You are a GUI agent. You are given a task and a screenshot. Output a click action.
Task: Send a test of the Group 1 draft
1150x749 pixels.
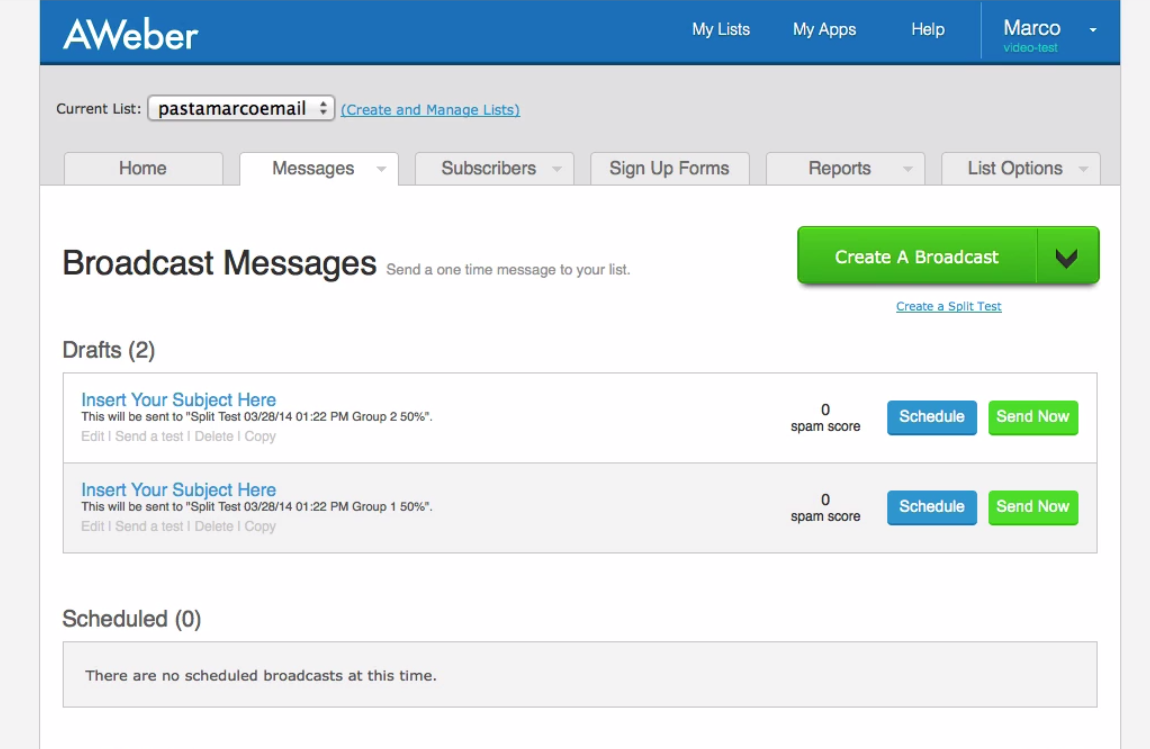click(149, 527)
